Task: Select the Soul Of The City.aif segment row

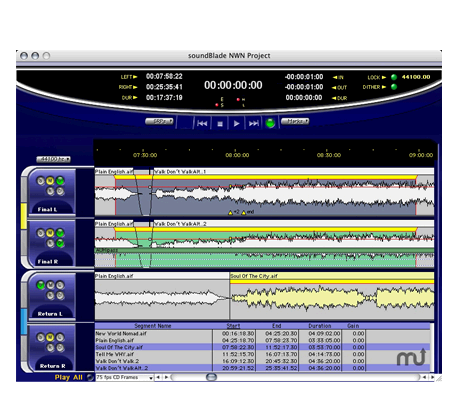Action: pos(262,347)
